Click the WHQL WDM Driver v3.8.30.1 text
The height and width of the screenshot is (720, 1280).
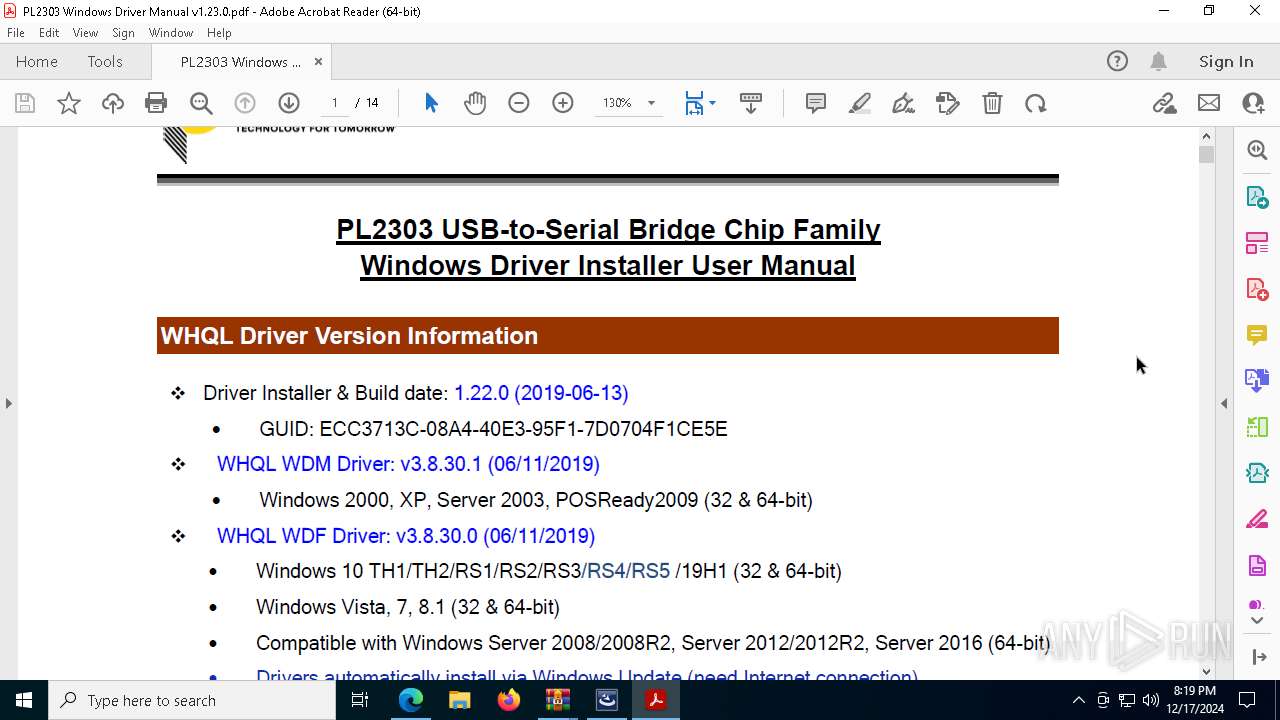408,464
